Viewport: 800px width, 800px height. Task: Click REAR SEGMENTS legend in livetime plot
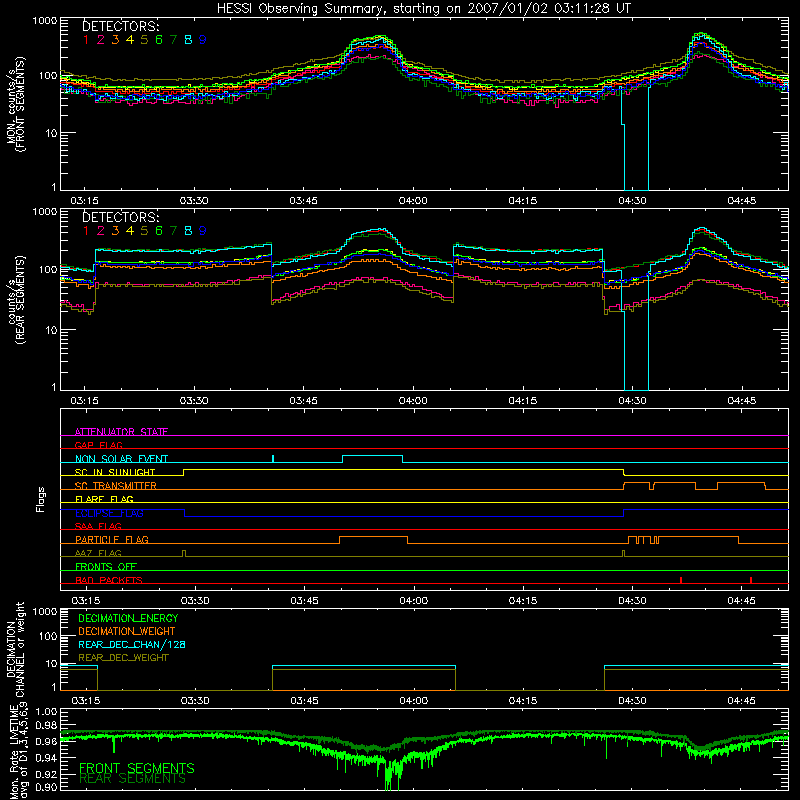pos(133,779)
